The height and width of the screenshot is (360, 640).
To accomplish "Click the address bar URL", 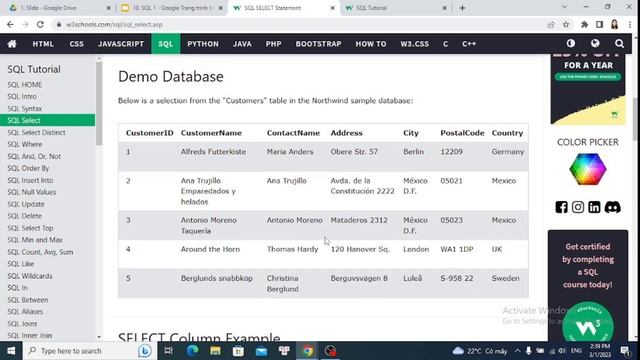I will pyautogui.click(x=114, y=24).
